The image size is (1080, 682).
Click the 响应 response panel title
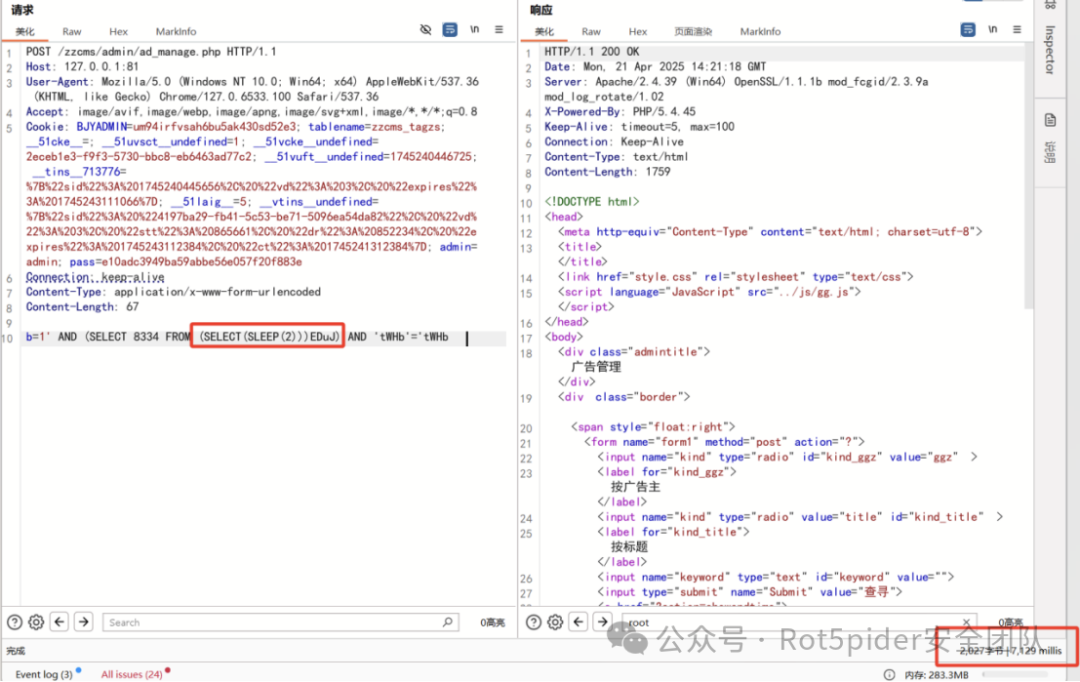pos(541,10)
